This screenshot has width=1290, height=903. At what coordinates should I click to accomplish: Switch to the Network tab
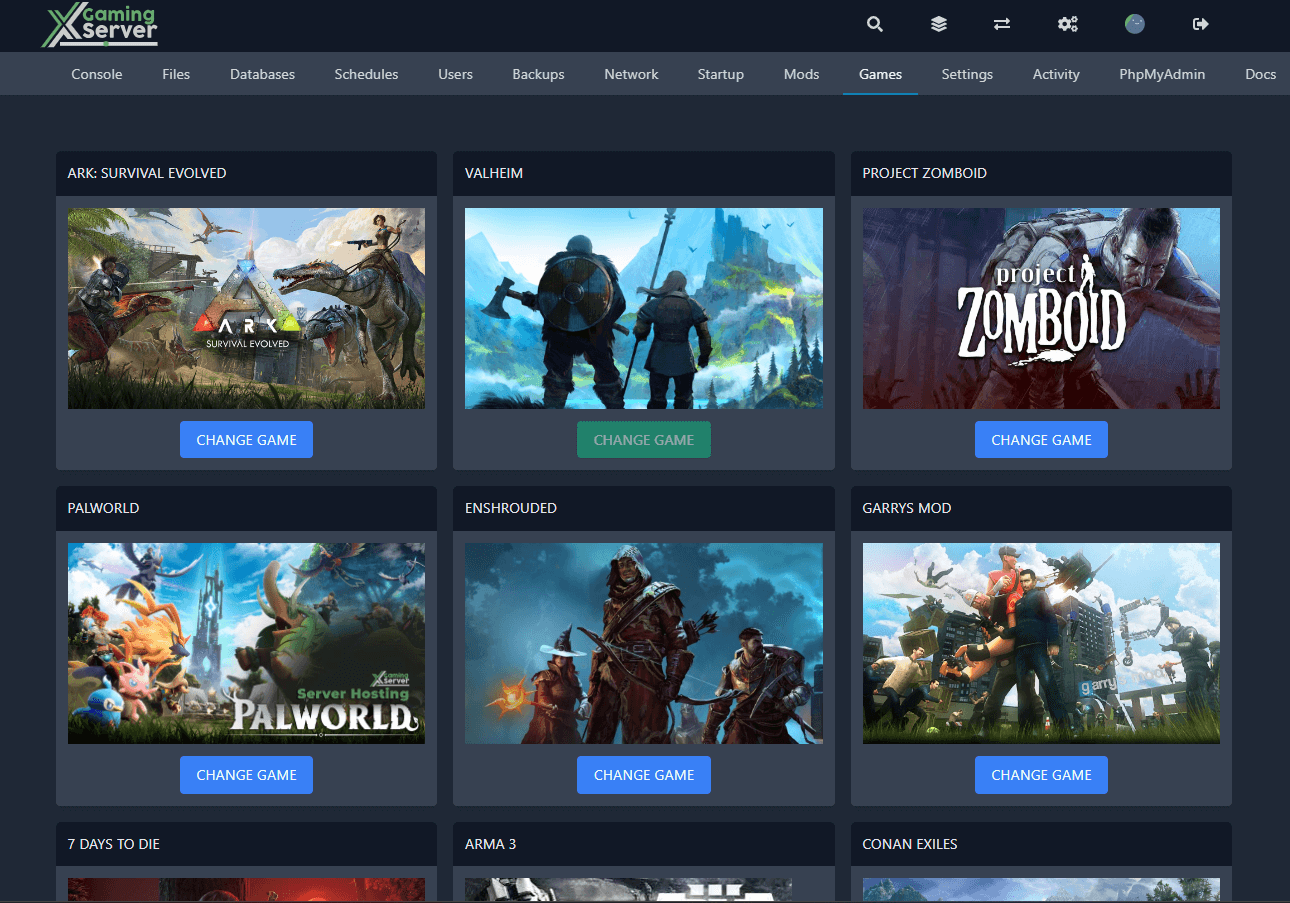631,74
